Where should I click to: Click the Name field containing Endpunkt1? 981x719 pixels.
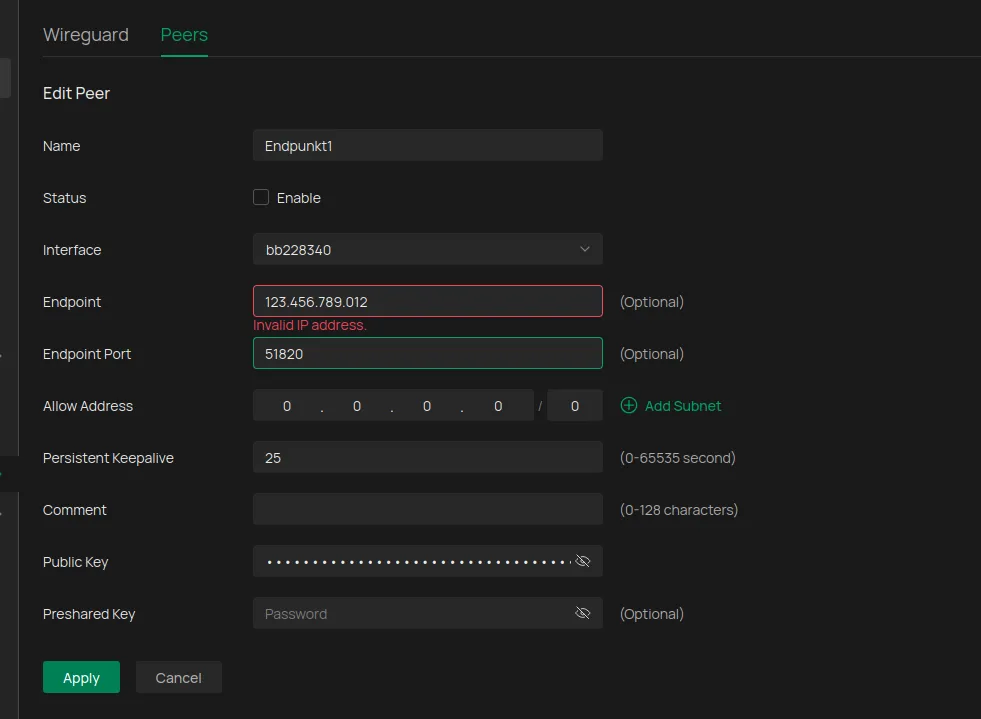(427, 144)
